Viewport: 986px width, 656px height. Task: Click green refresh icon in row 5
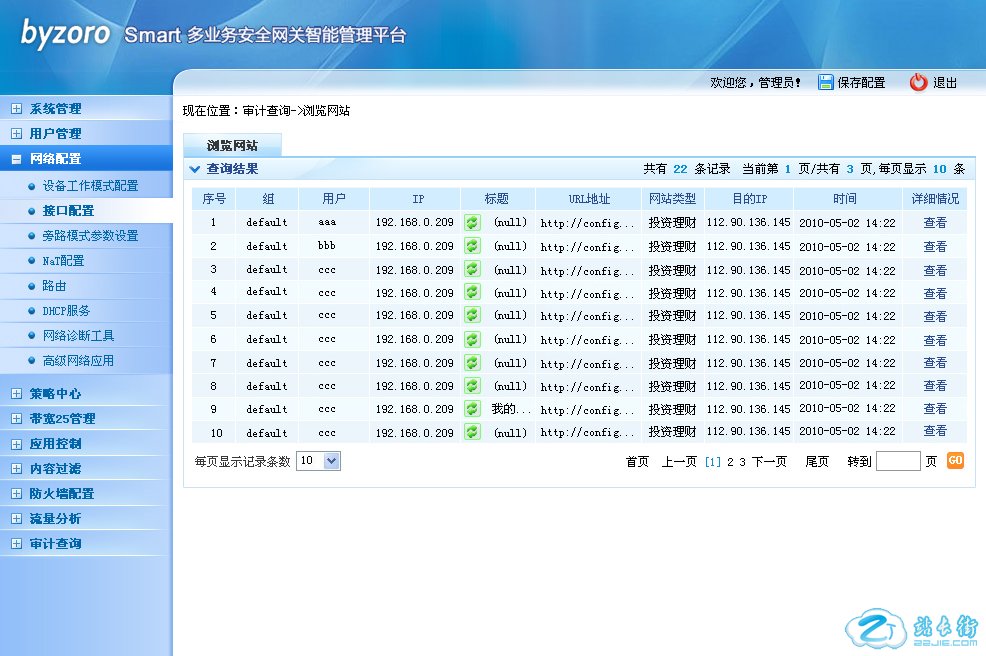[x=472, y=315]
